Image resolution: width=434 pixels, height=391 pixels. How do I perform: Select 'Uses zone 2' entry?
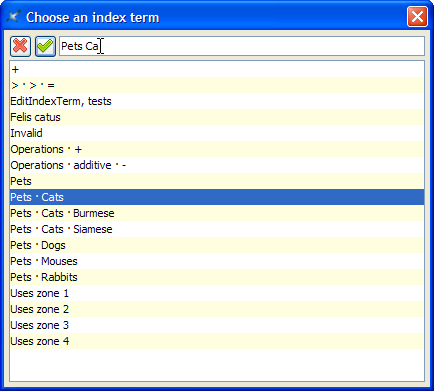coord(217,309)
